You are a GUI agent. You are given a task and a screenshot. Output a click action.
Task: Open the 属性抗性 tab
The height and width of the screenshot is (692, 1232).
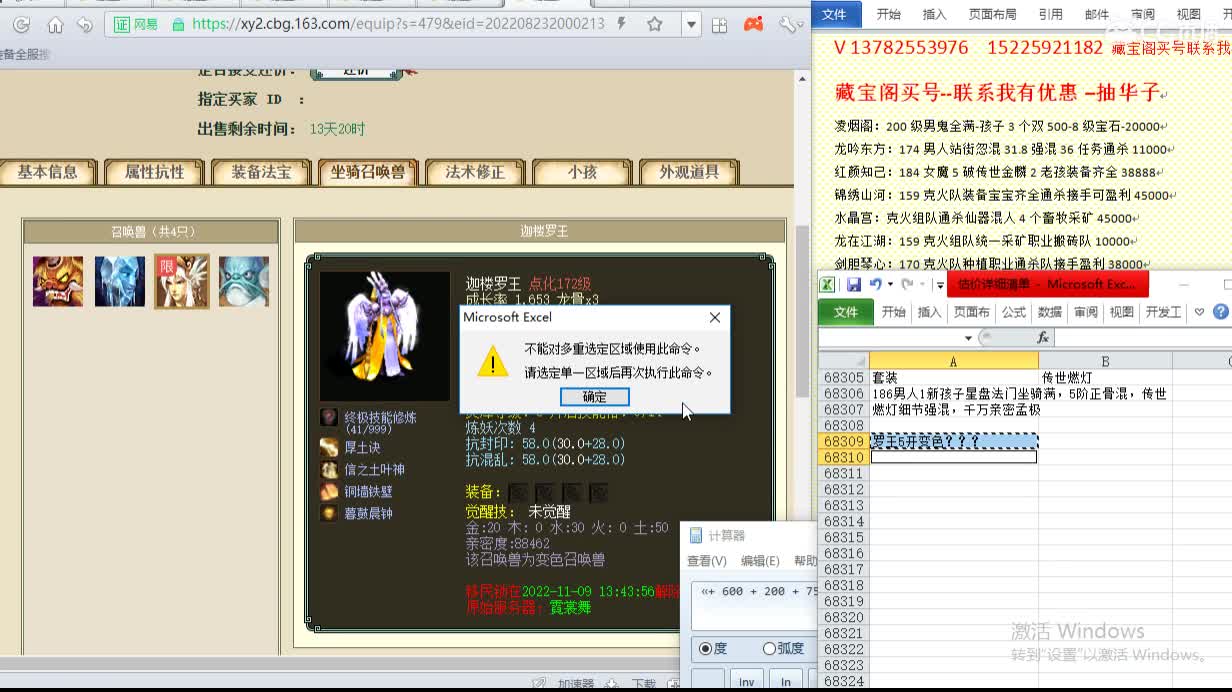(x=154, y=172)
